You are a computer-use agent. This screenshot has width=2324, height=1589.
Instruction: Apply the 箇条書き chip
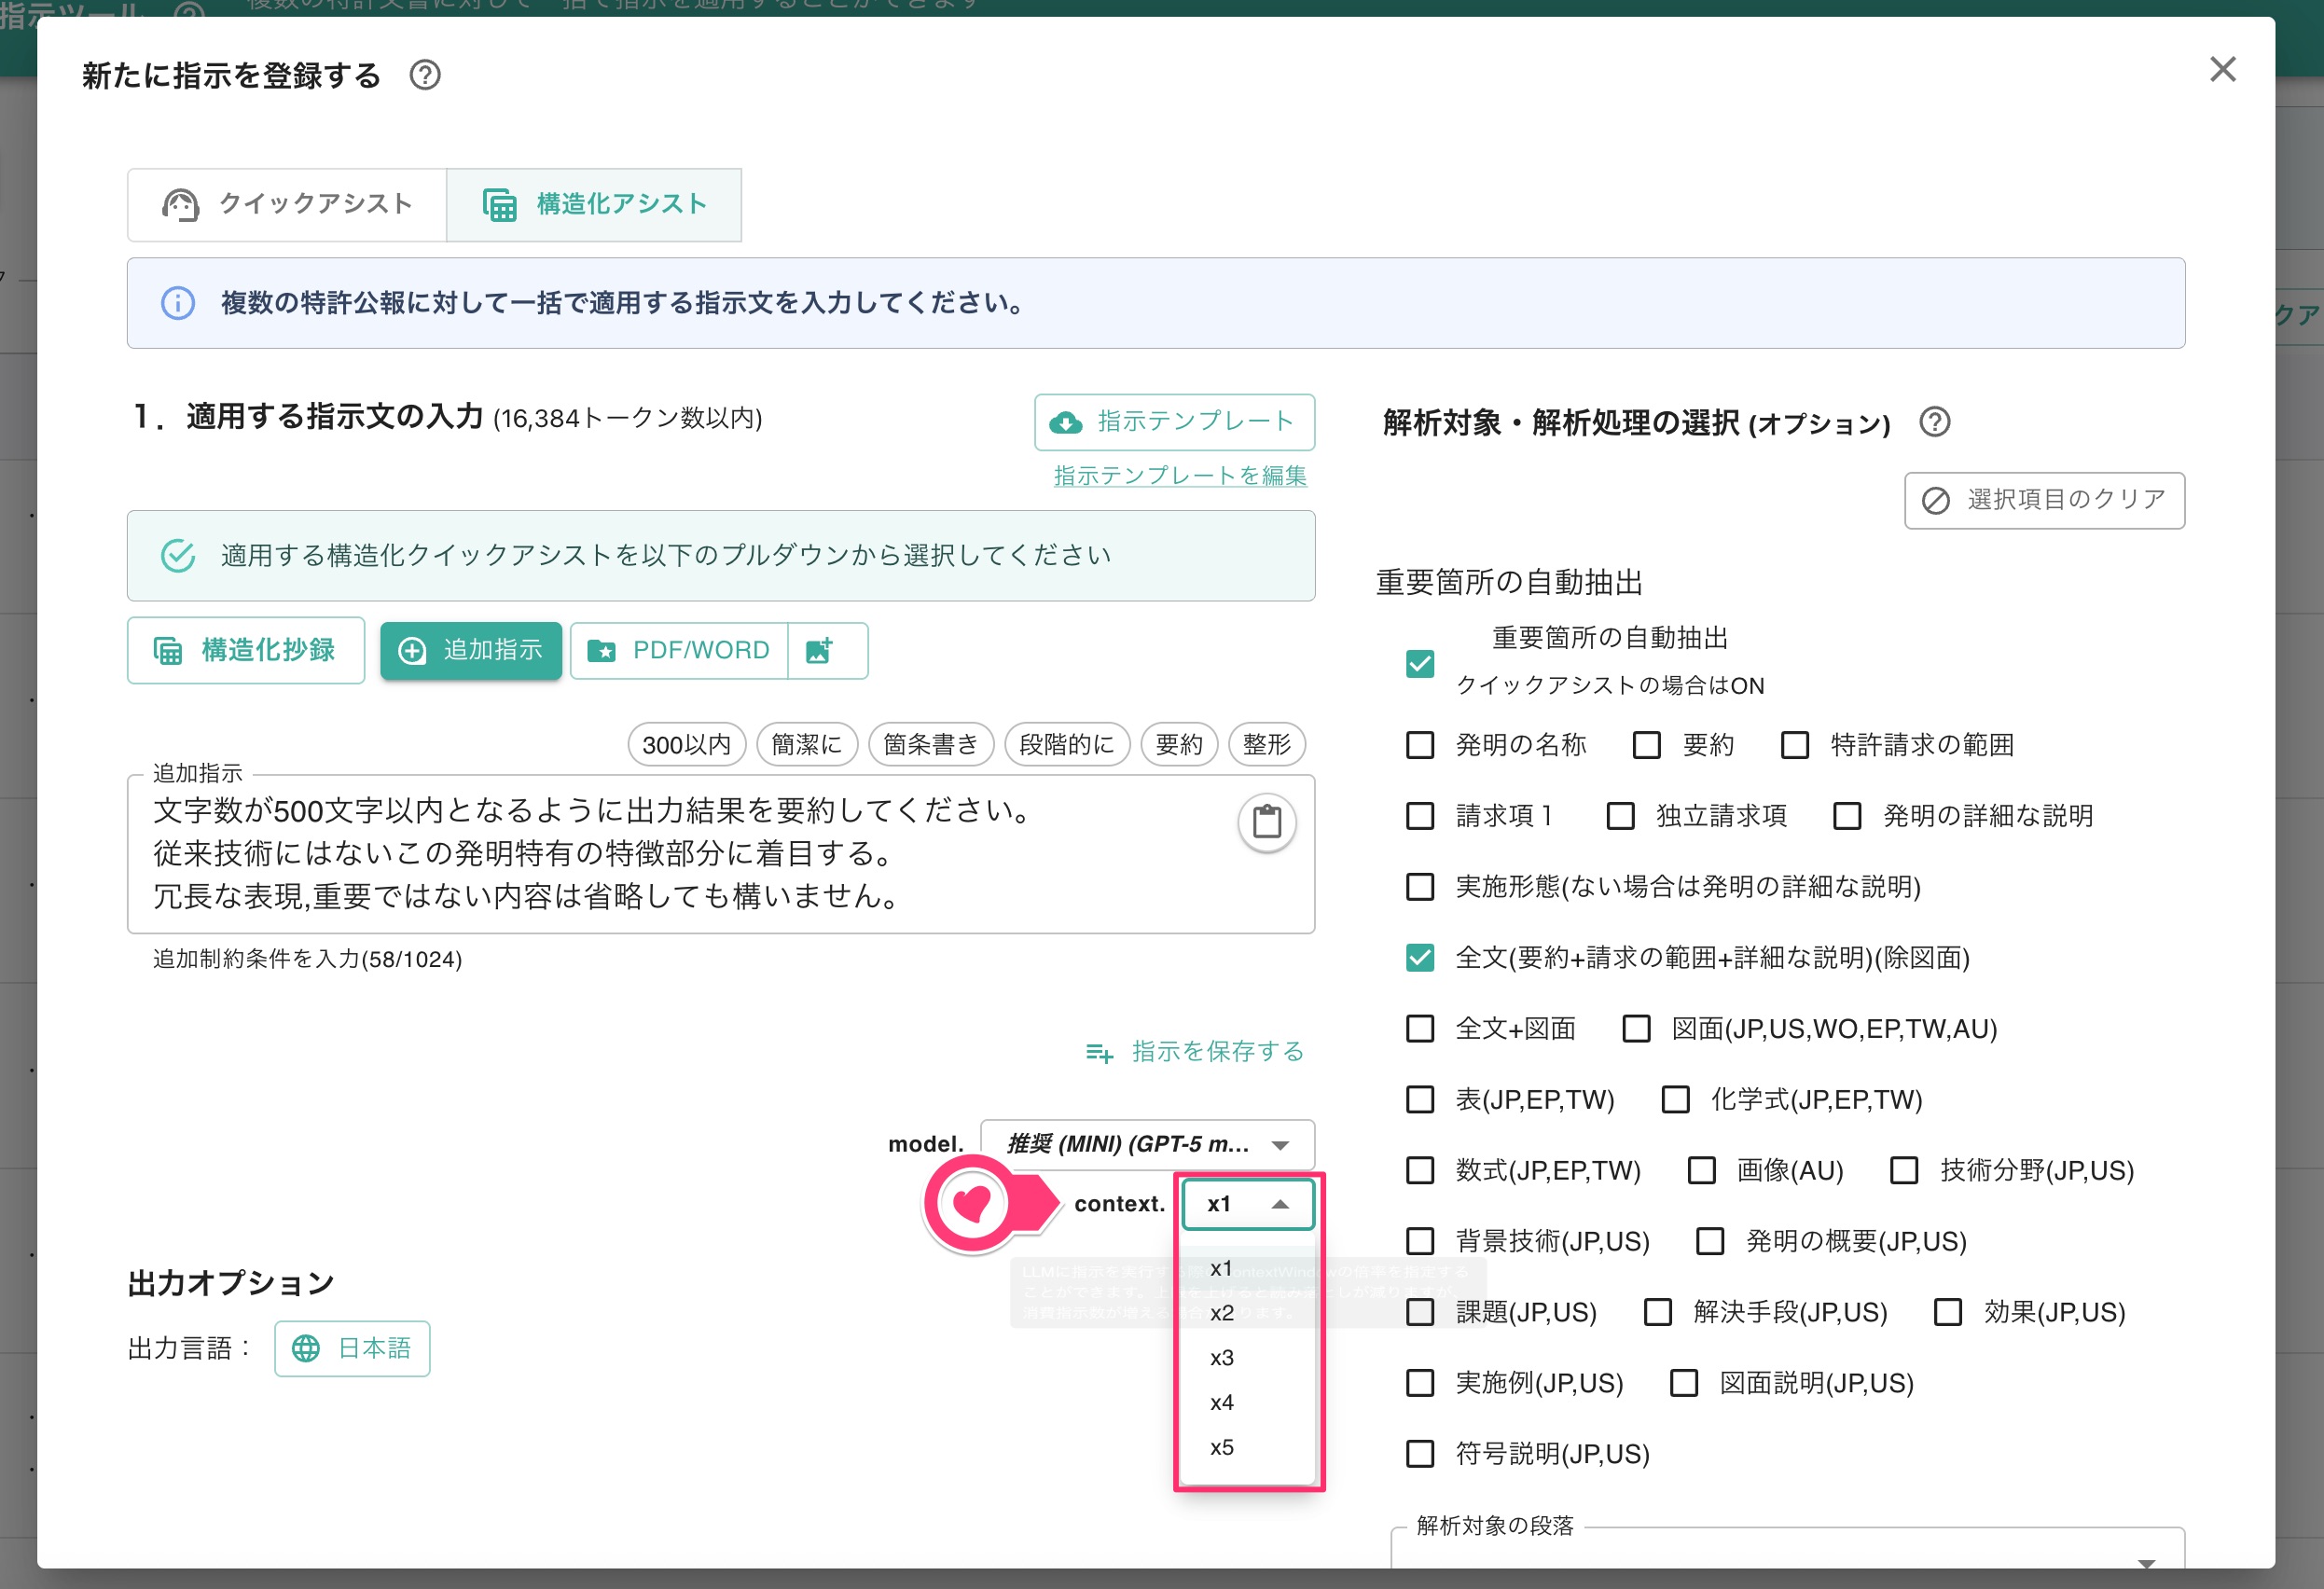[x=931, y=745]
